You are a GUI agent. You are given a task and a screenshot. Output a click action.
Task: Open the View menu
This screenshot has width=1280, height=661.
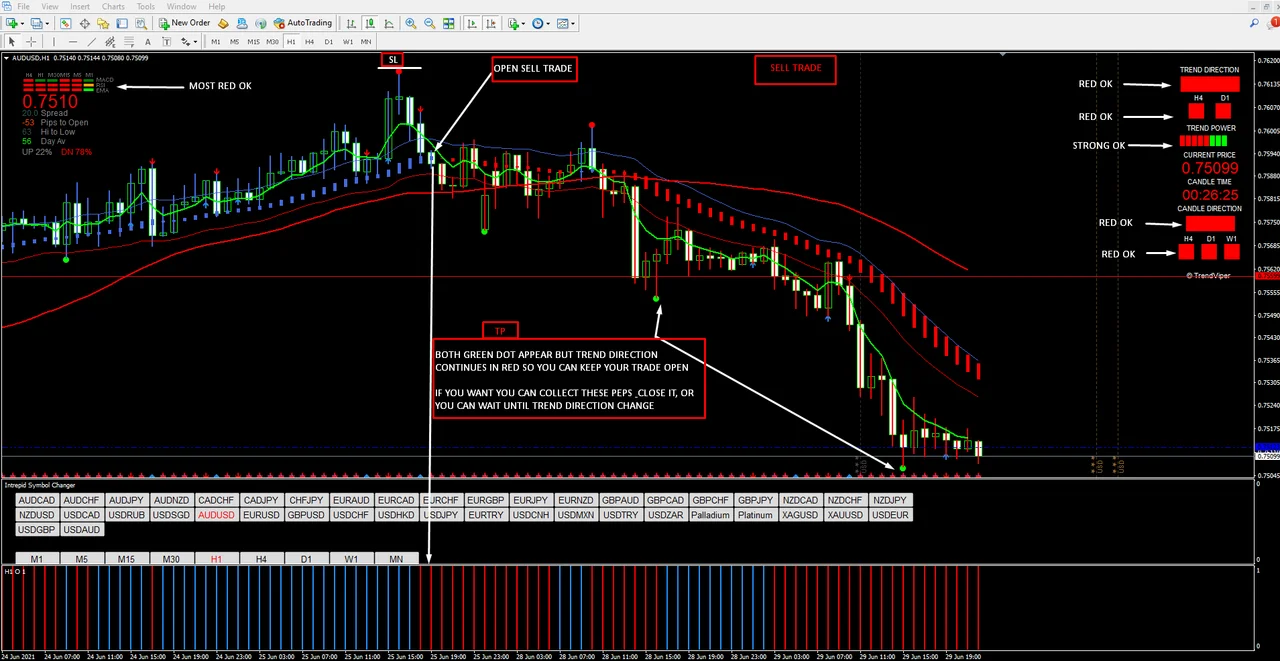tap(50, 6)
